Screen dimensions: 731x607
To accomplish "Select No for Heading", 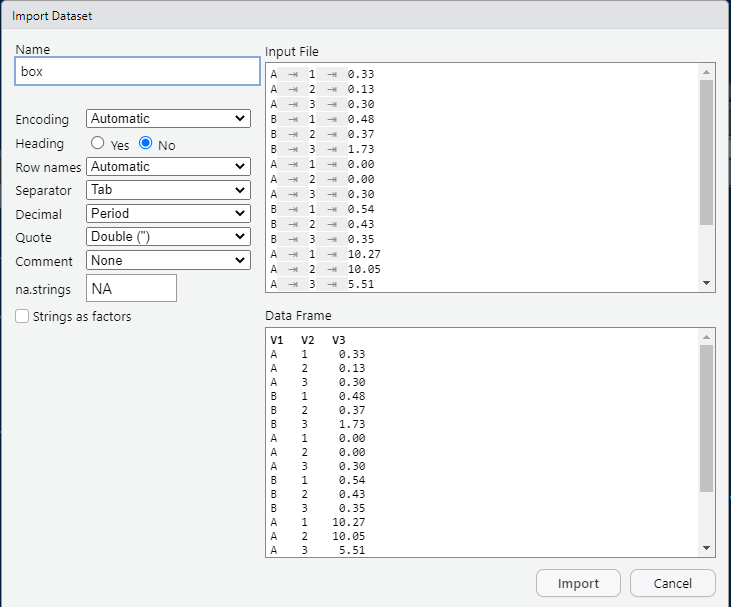I will coord(145,143).
